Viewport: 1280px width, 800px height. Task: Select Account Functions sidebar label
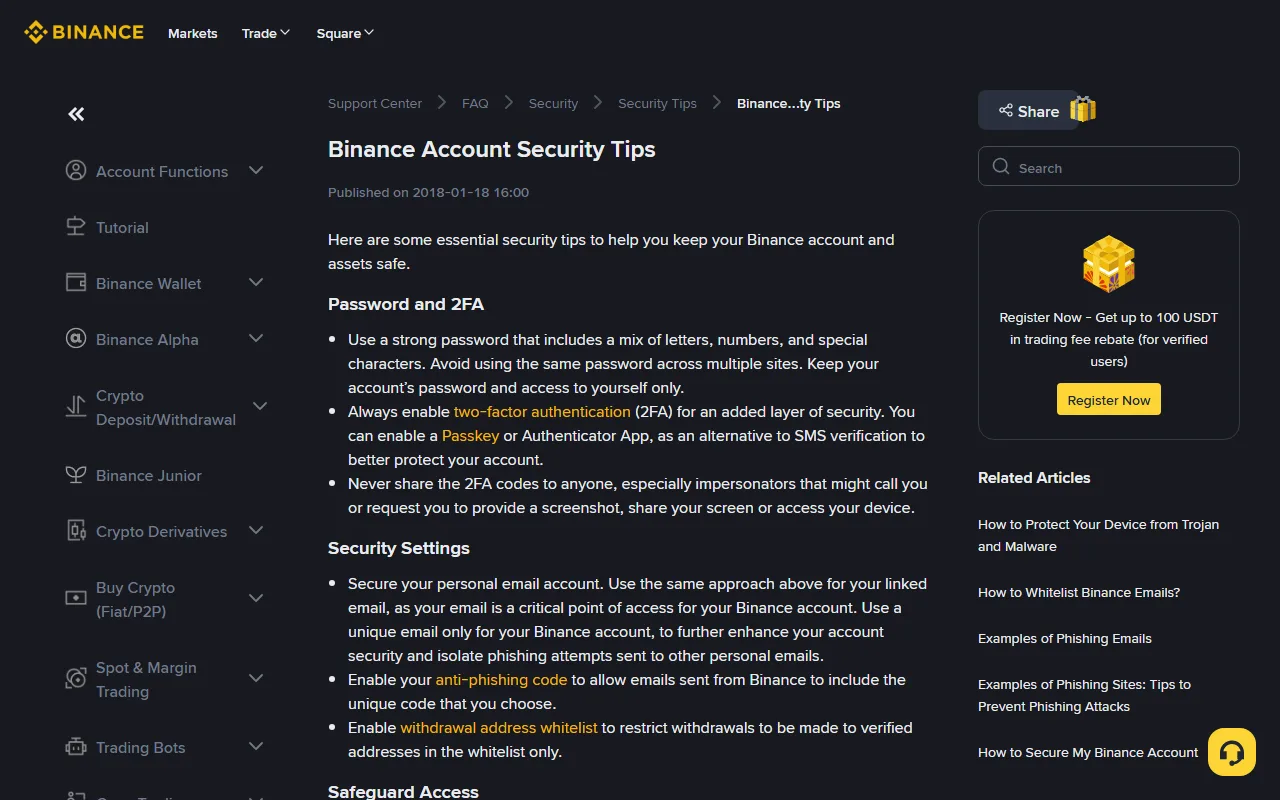coord(162,171)
